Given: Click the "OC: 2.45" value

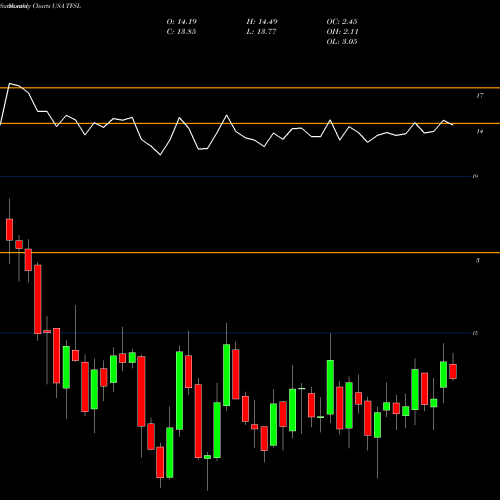Looking at the screenshot, I should (x=342, y=22).
